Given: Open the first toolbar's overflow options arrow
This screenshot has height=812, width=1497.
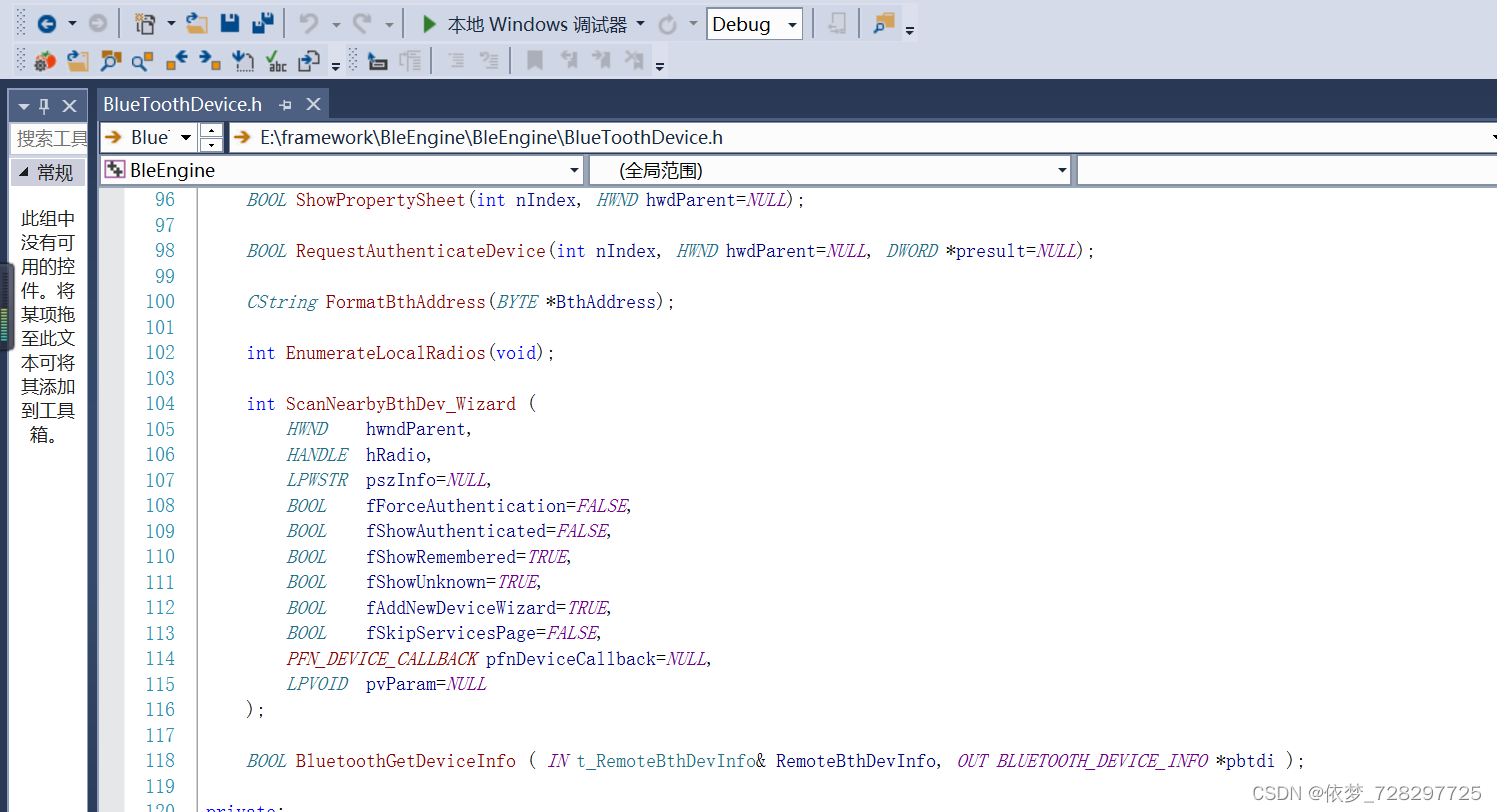Looking at the screenshot, I should pyautogui.click(x=909, y=30).
